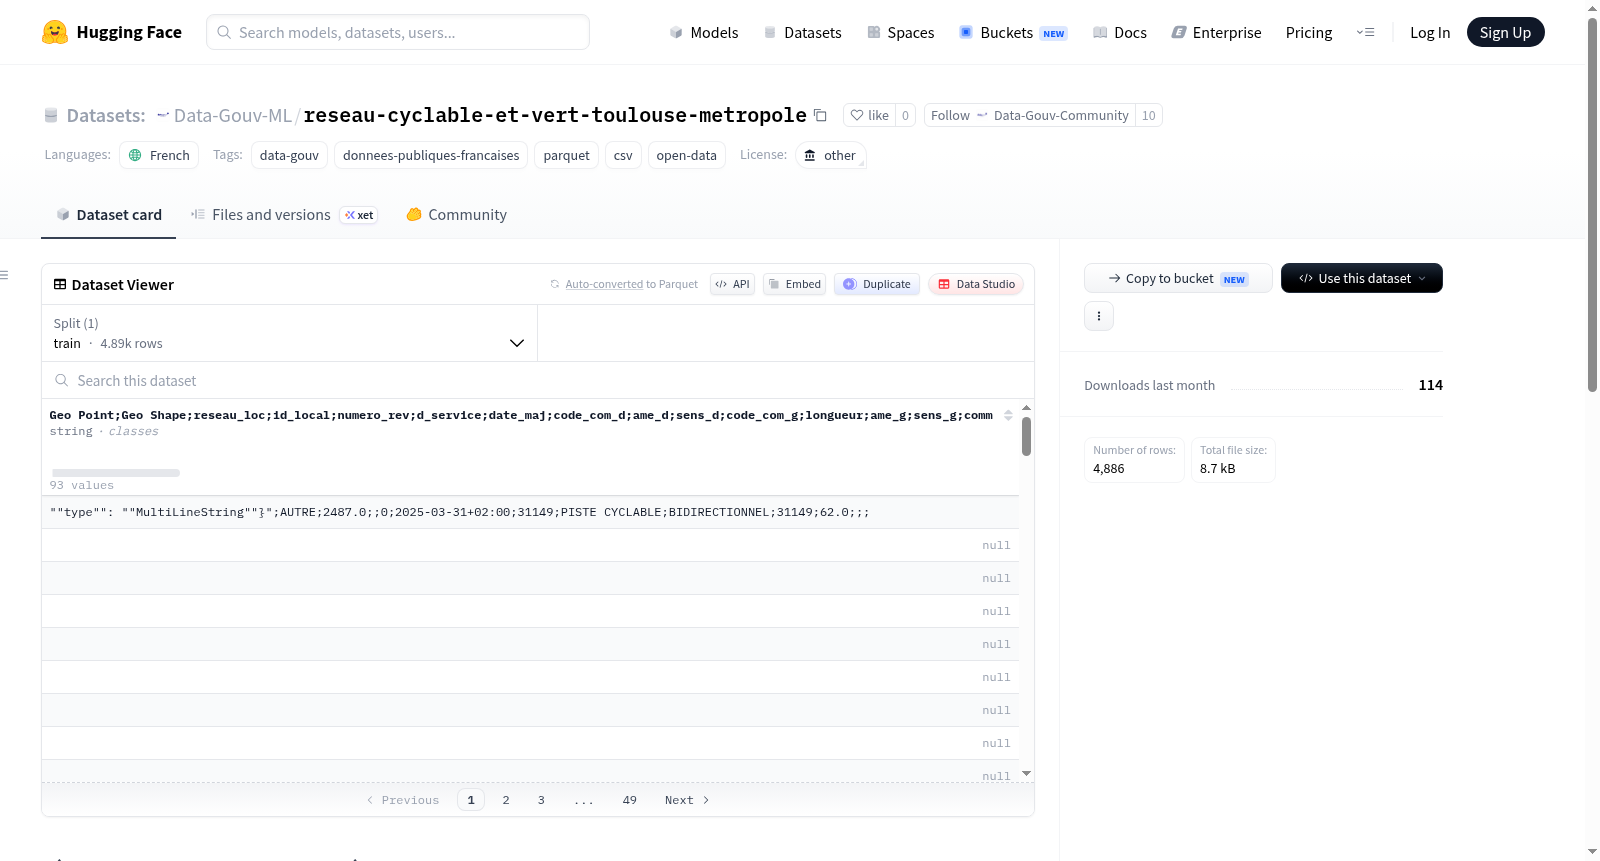This screenshot has height=861, width=1600.
Task: Click the like count showing 0
Action: pos(906,115)
